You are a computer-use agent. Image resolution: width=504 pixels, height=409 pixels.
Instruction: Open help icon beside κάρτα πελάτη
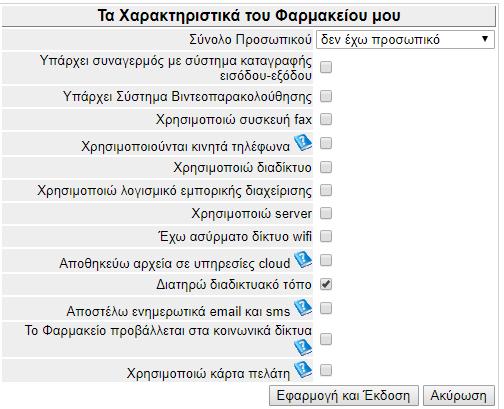coord(303,370)
